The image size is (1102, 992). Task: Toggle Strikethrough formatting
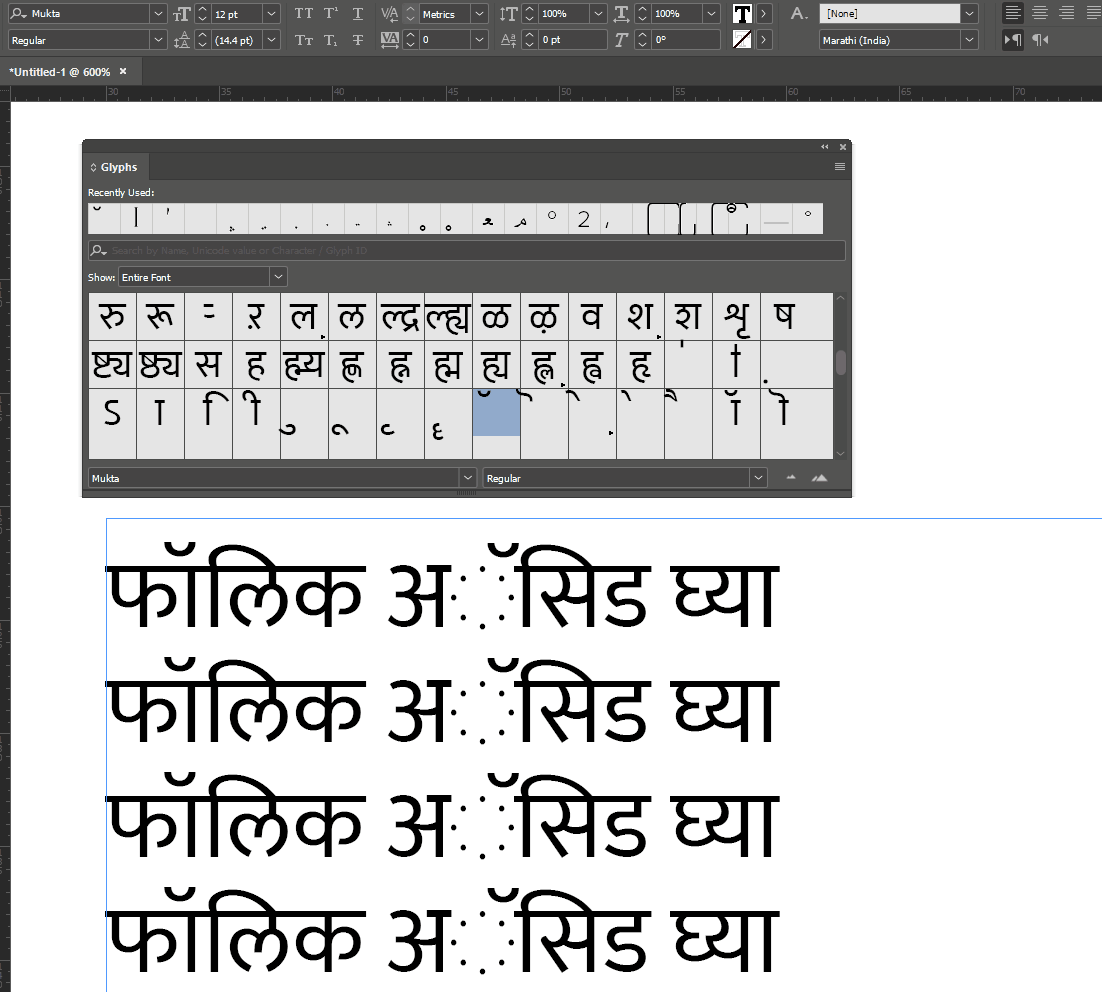tap(358, 40)
